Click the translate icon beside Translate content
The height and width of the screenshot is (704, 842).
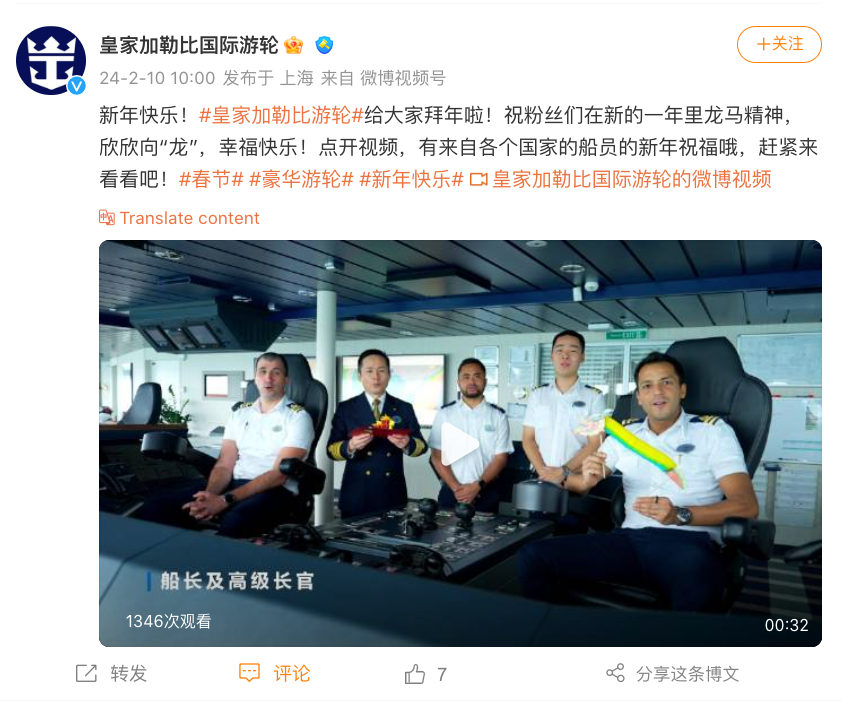107,218
